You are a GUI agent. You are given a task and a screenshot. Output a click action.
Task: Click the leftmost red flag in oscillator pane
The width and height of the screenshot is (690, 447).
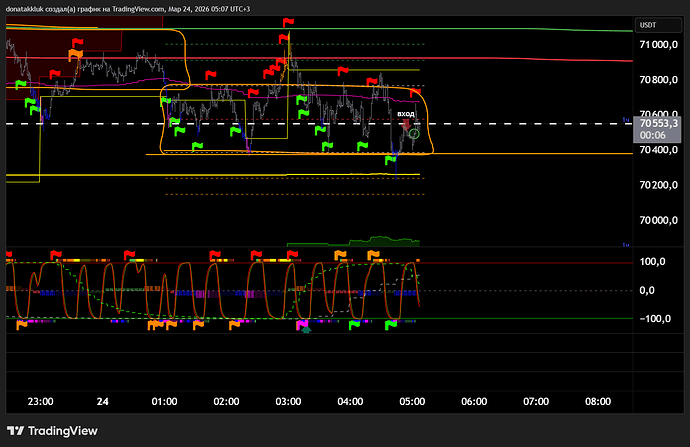[x=9, y=256]
